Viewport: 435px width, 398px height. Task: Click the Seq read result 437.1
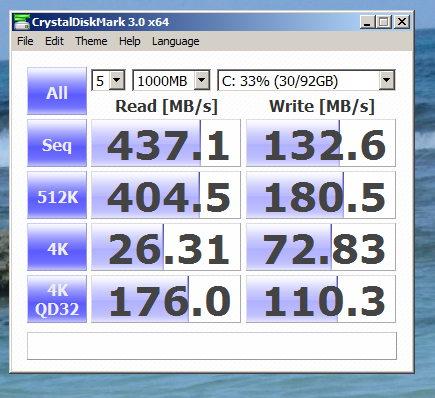166,143
